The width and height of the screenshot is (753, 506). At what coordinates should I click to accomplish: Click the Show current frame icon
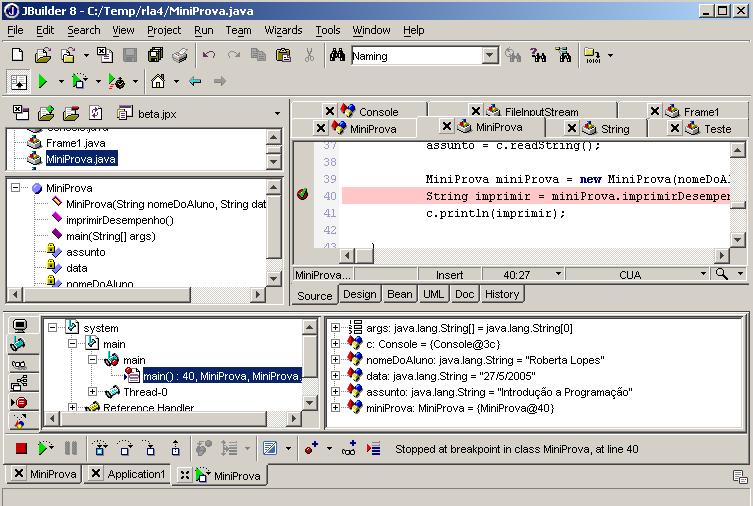coord(374,448)
